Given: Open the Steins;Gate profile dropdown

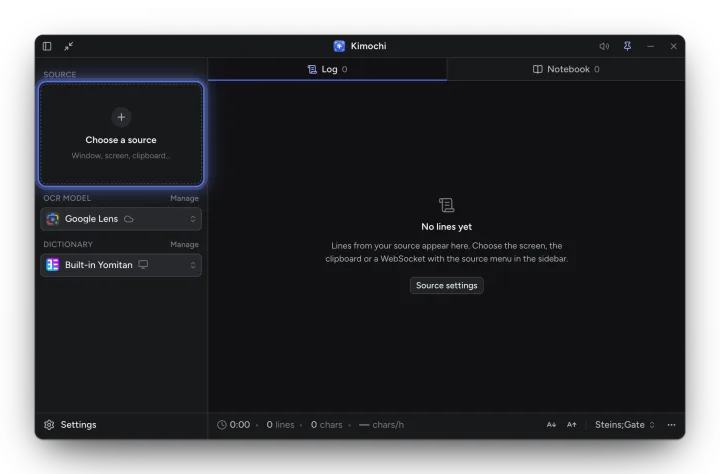Looking at the screenshot, I should pyautogui.click(x=624, y=425).
